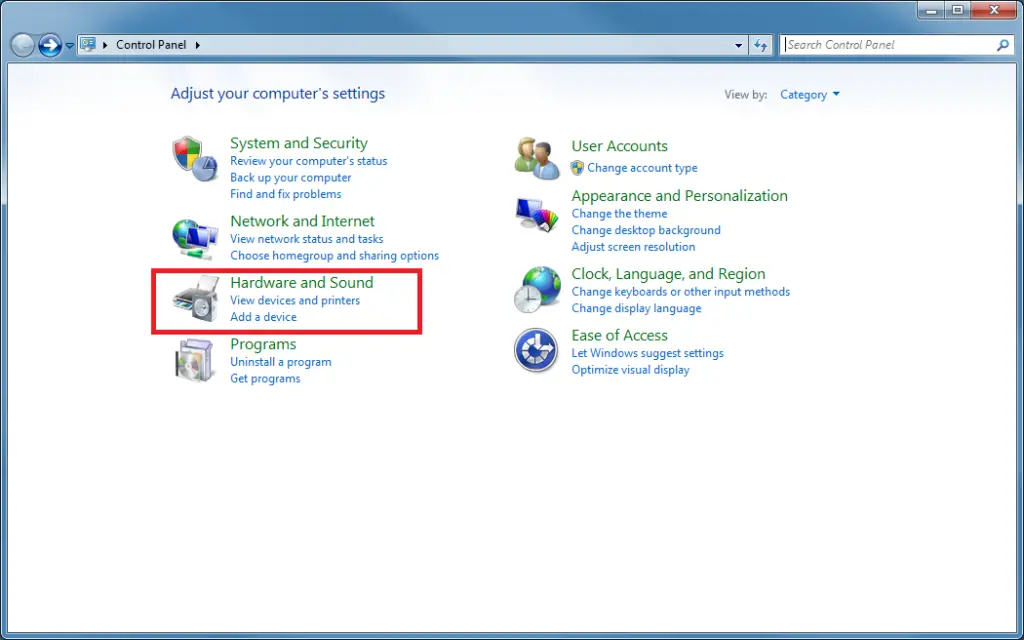Open User Accounts heading

click(x=620, y=146)
